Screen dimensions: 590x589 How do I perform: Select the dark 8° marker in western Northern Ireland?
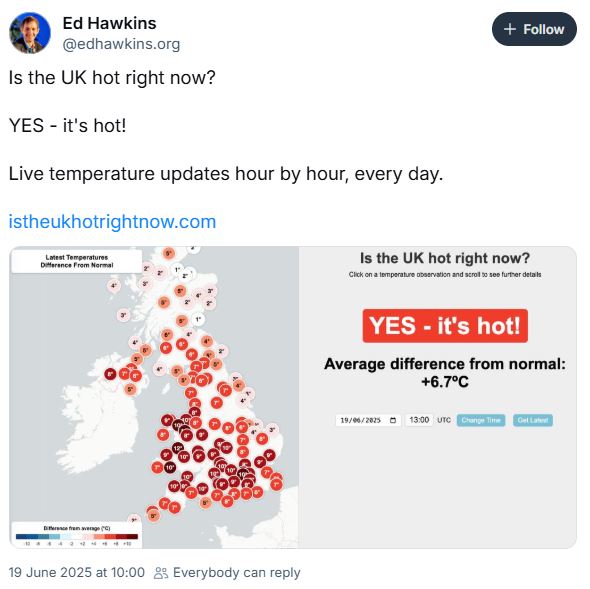[110, 374]
